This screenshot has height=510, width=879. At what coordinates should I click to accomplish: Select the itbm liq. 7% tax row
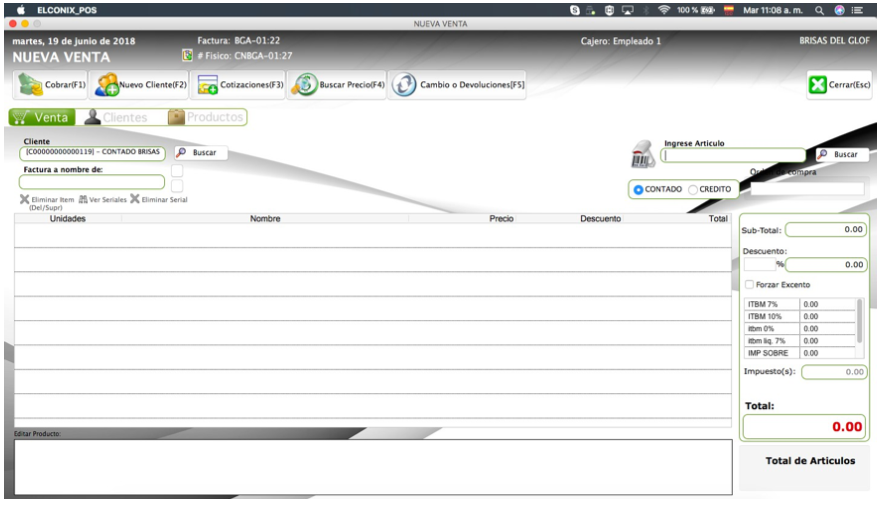point(799,341)
